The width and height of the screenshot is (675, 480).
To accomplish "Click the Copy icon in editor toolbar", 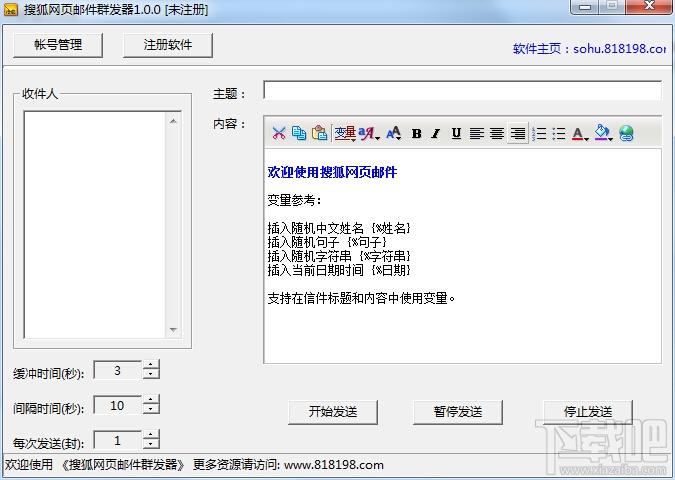I will point(299,133).
